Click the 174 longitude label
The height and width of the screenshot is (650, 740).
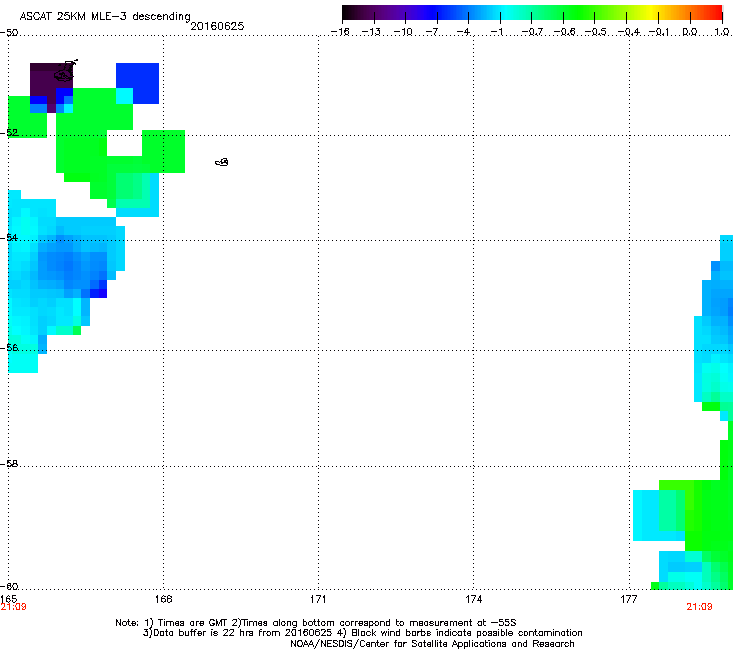[473, 599]
